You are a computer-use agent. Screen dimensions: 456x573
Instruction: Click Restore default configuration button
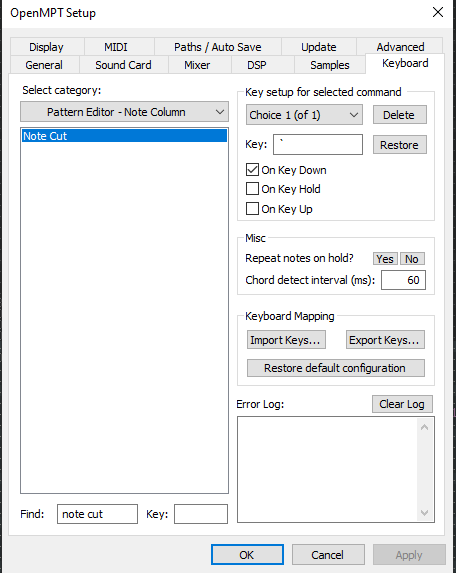tap(336, 368)
